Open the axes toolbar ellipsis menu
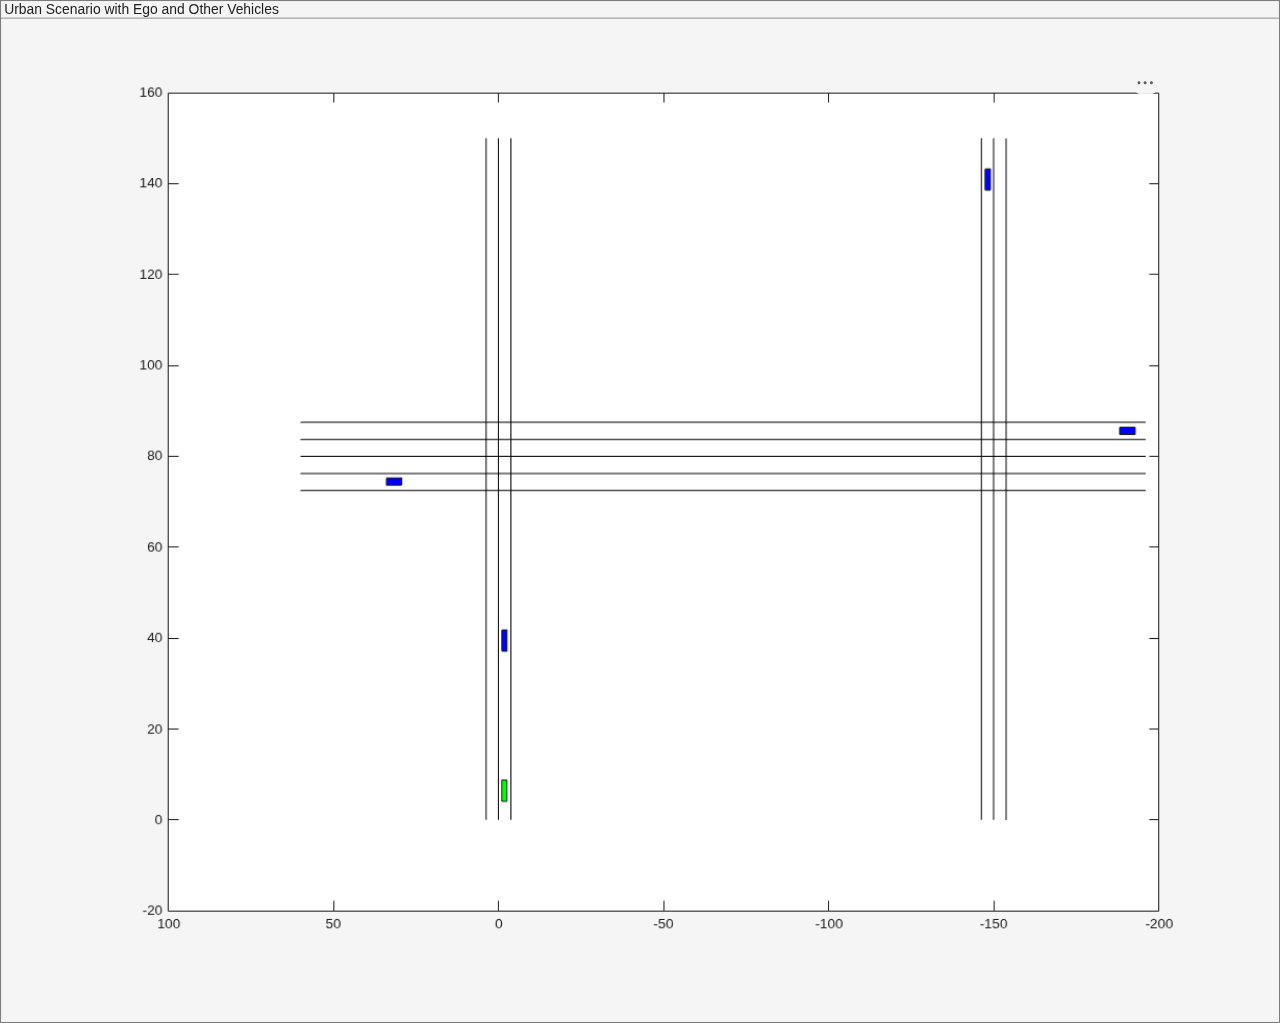The height and width of the screenshot is (1023, 1280). [x=1145, y=83]
